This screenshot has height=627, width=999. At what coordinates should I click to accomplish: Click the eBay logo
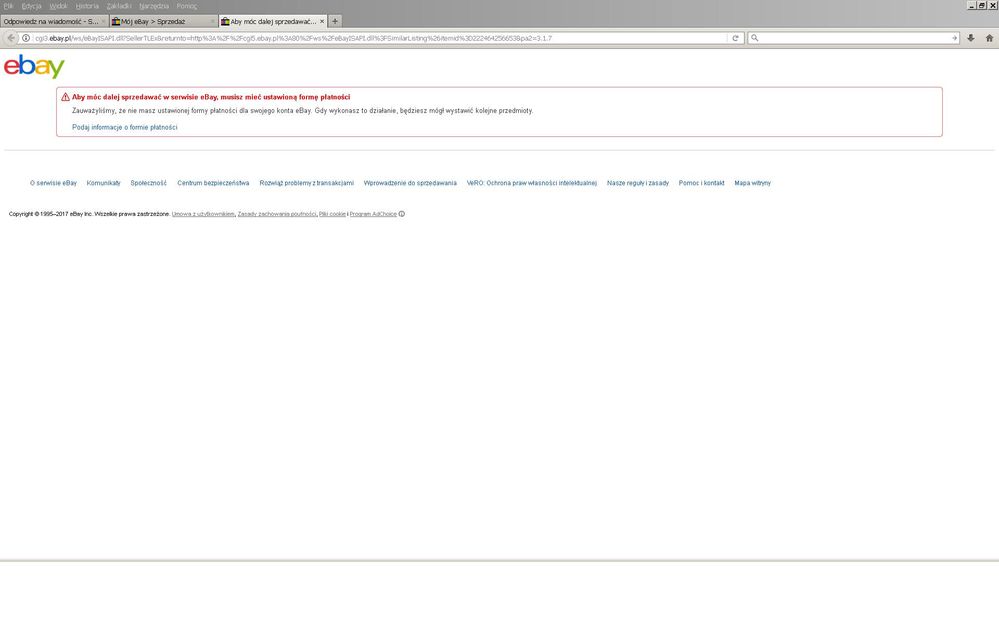pyautogui.click(x=34, y=66)
